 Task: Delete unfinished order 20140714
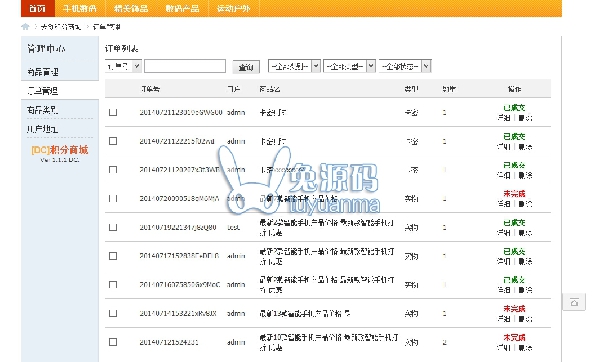pos(525,319)
